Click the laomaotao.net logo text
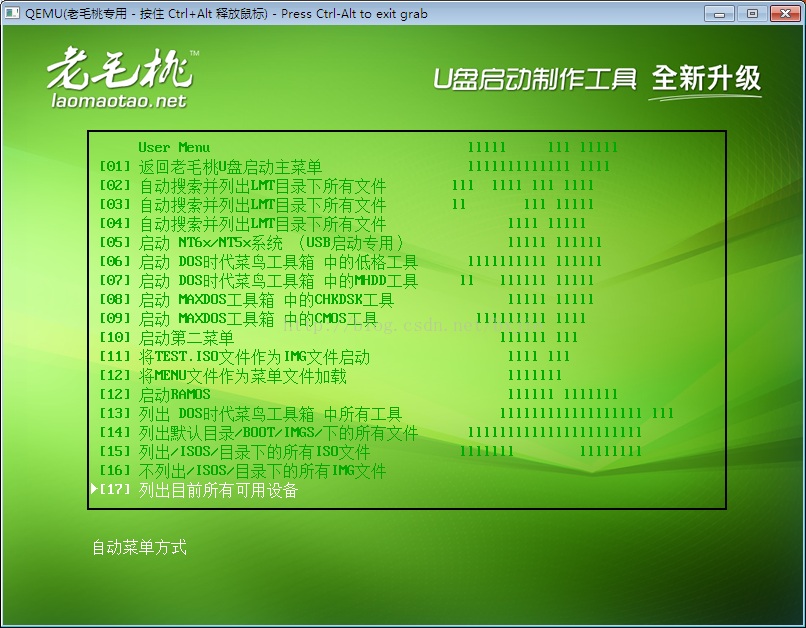This screenshot has height=628, width=806. pyautogui.click(x=119, y=101)
